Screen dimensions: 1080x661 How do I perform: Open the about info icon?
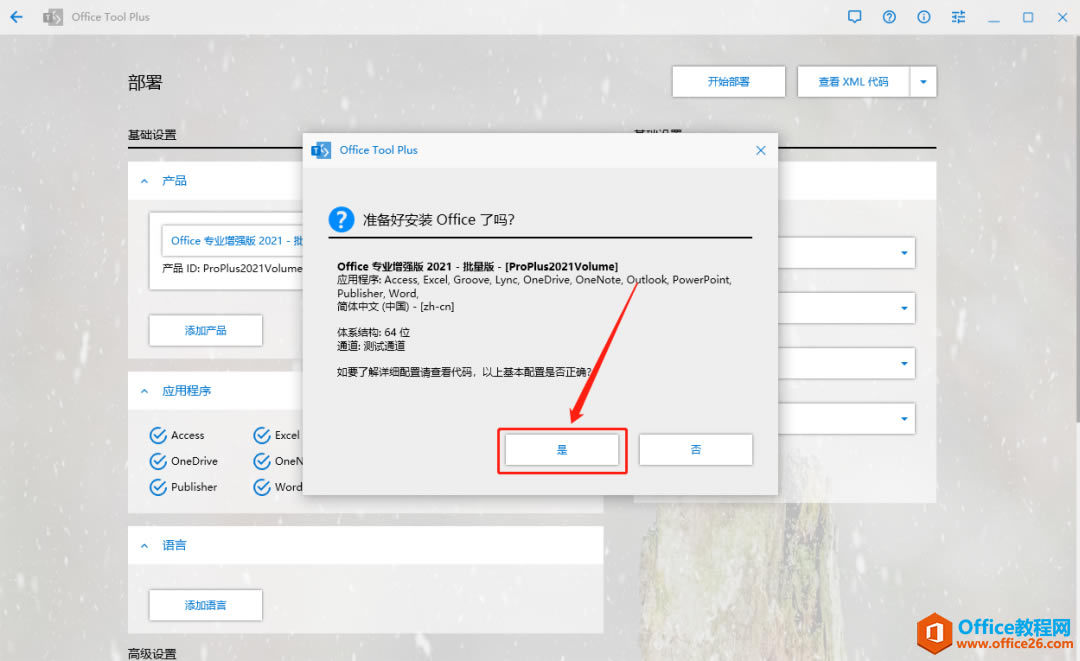(x=924, y=17)
